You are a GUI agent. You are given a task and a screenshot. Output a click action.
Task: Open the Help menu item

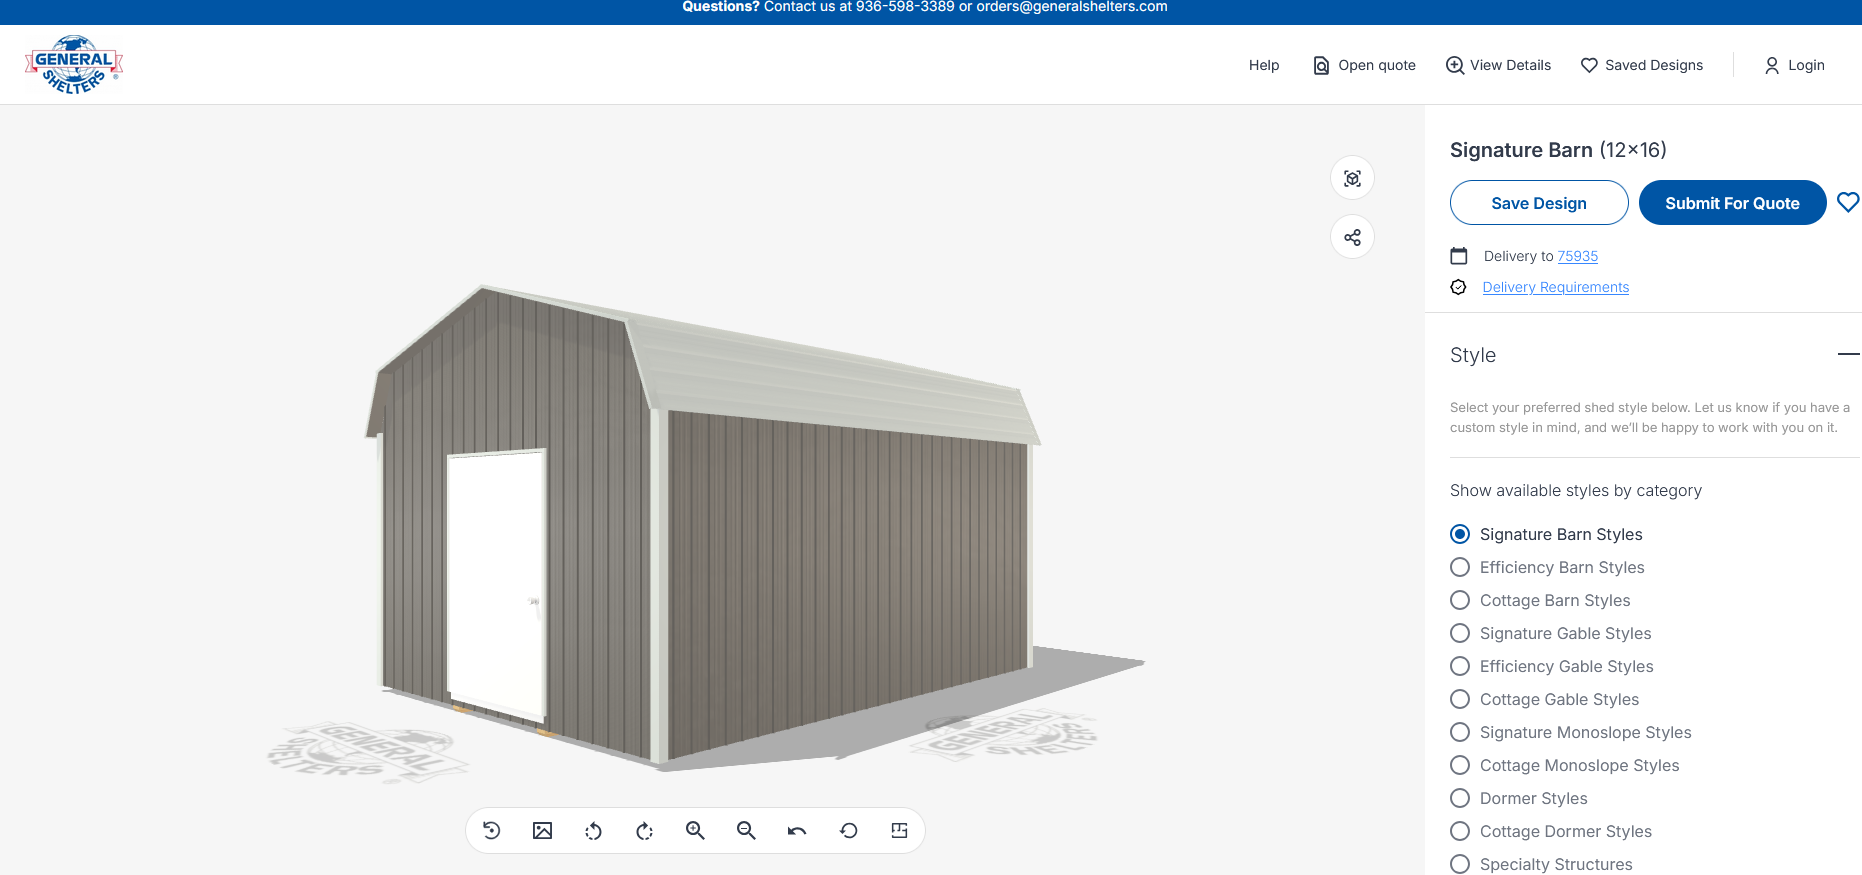1263,65
